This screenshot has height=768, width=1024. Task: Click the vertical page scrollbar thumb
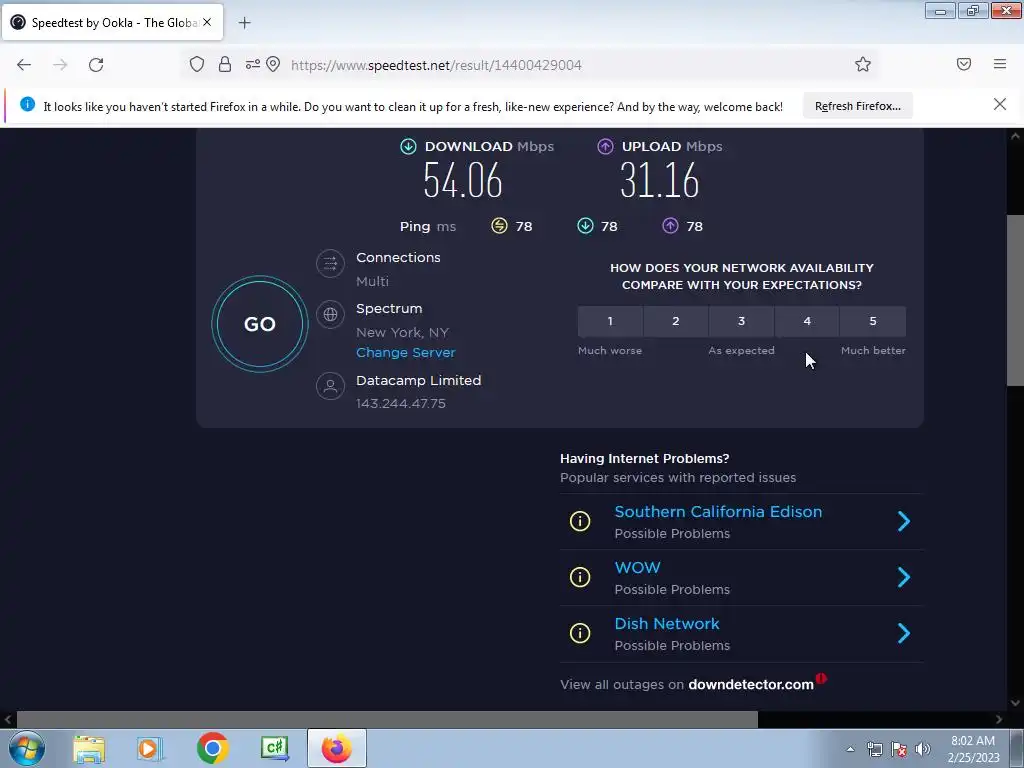(x=1015, y=300)
